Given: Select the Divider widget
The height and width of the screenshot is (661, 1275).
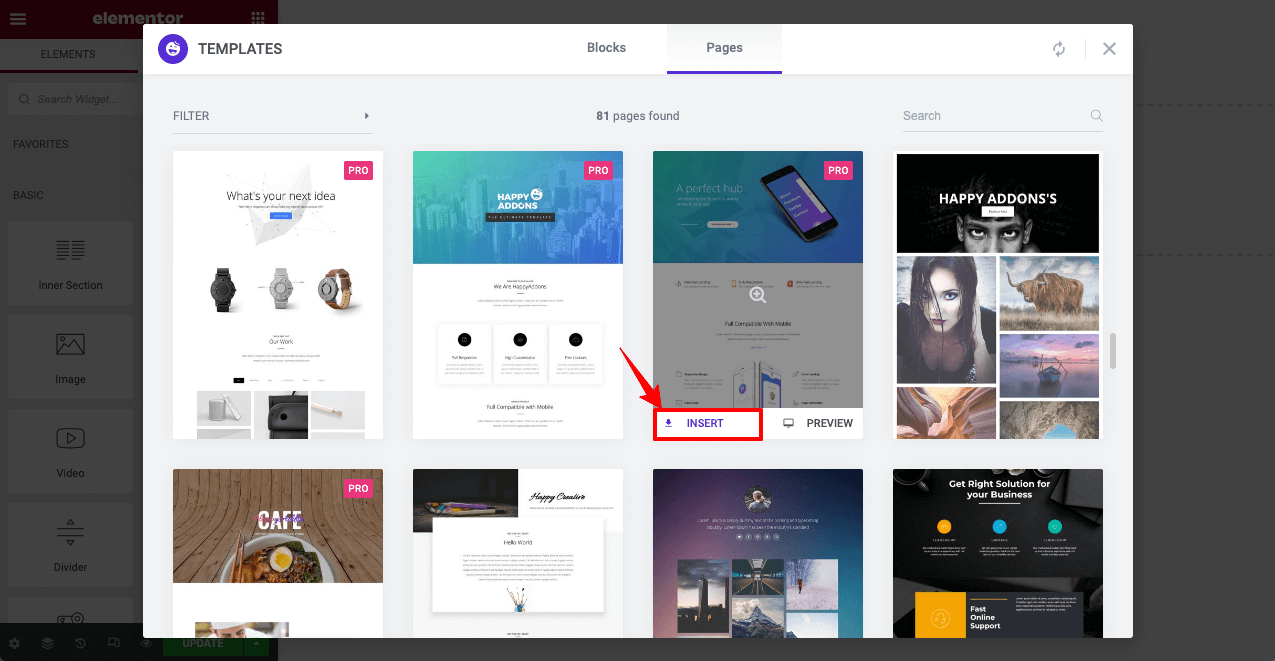Looking at the screenshot, I should click(70, 546).
